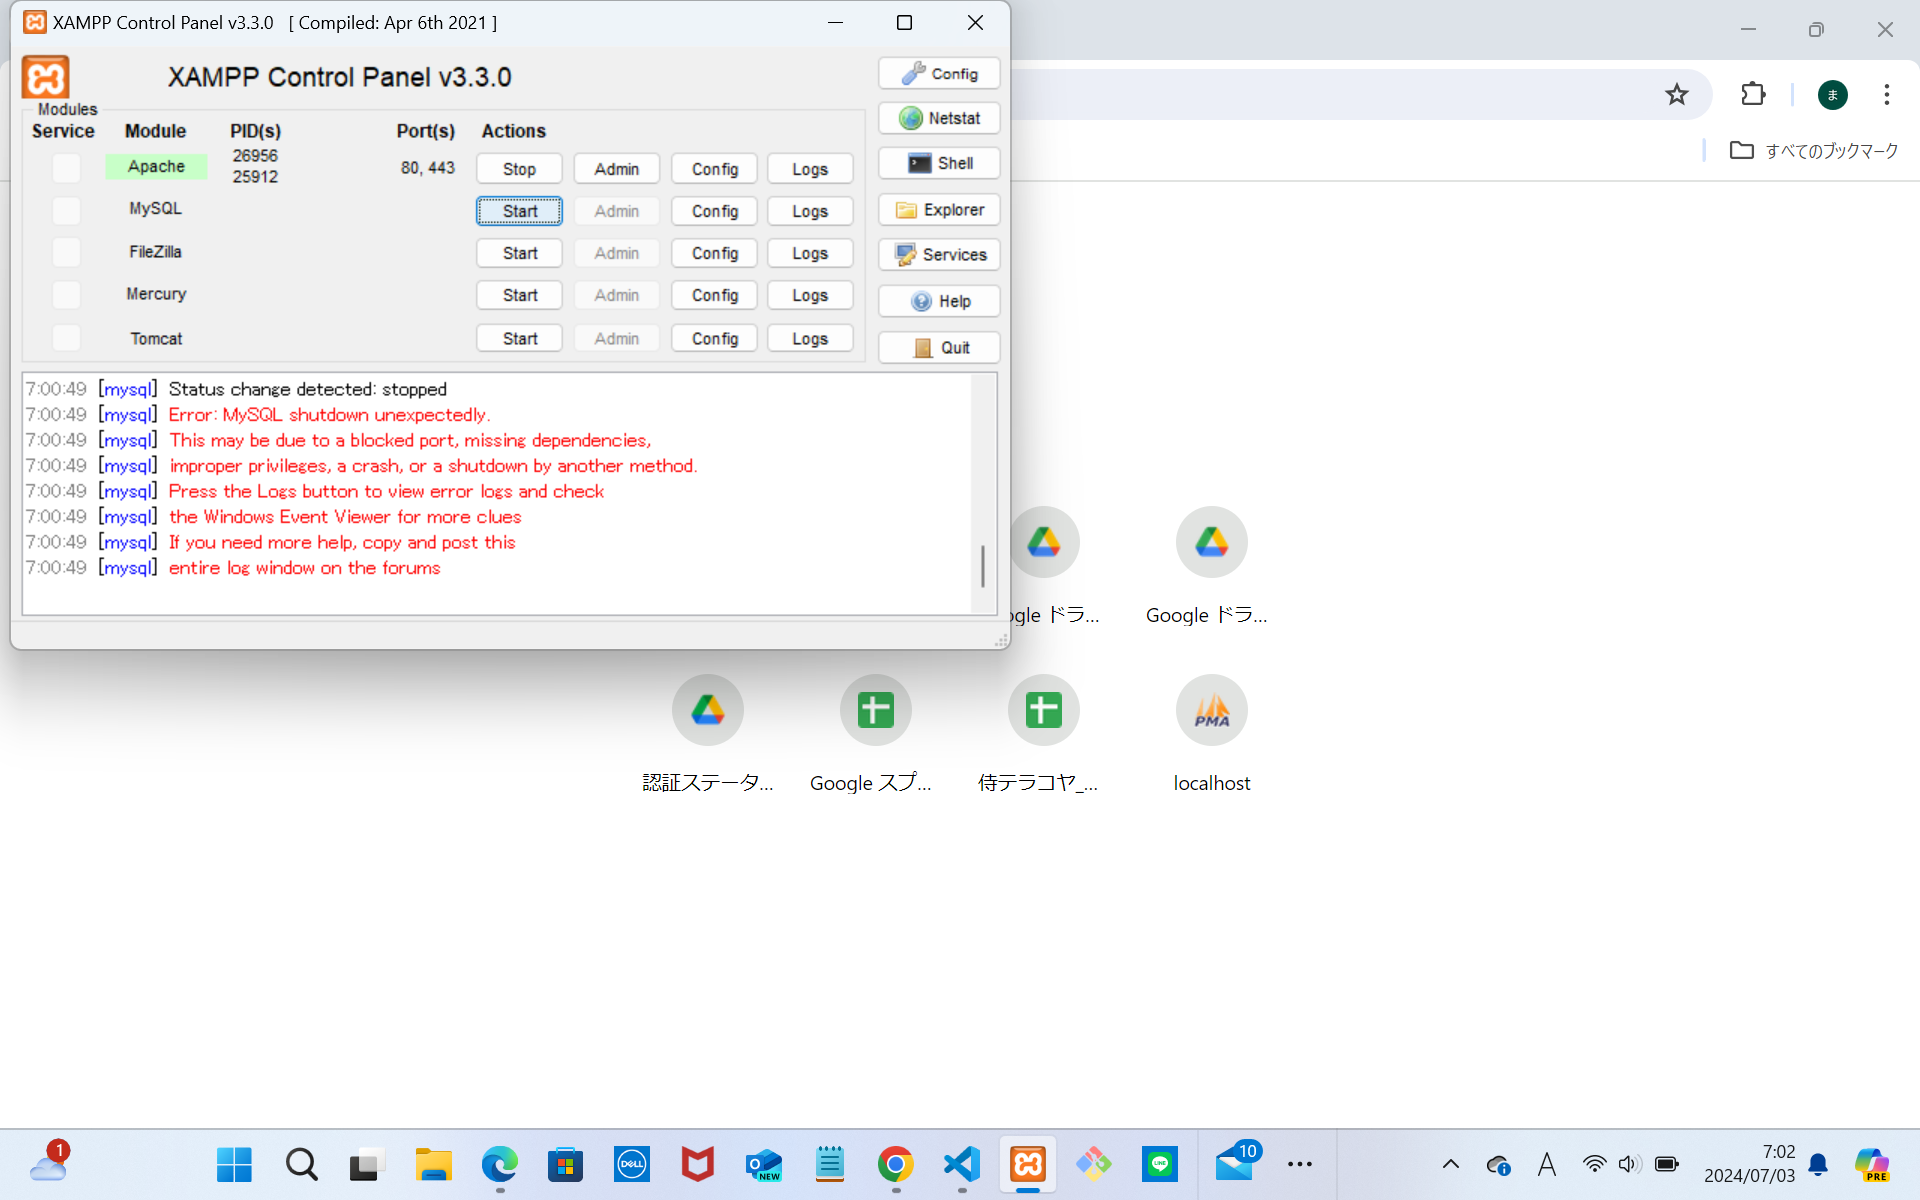1920x1200 pixels.
Task: Open Windows Services from XAMPP
Action: (939, 255)
